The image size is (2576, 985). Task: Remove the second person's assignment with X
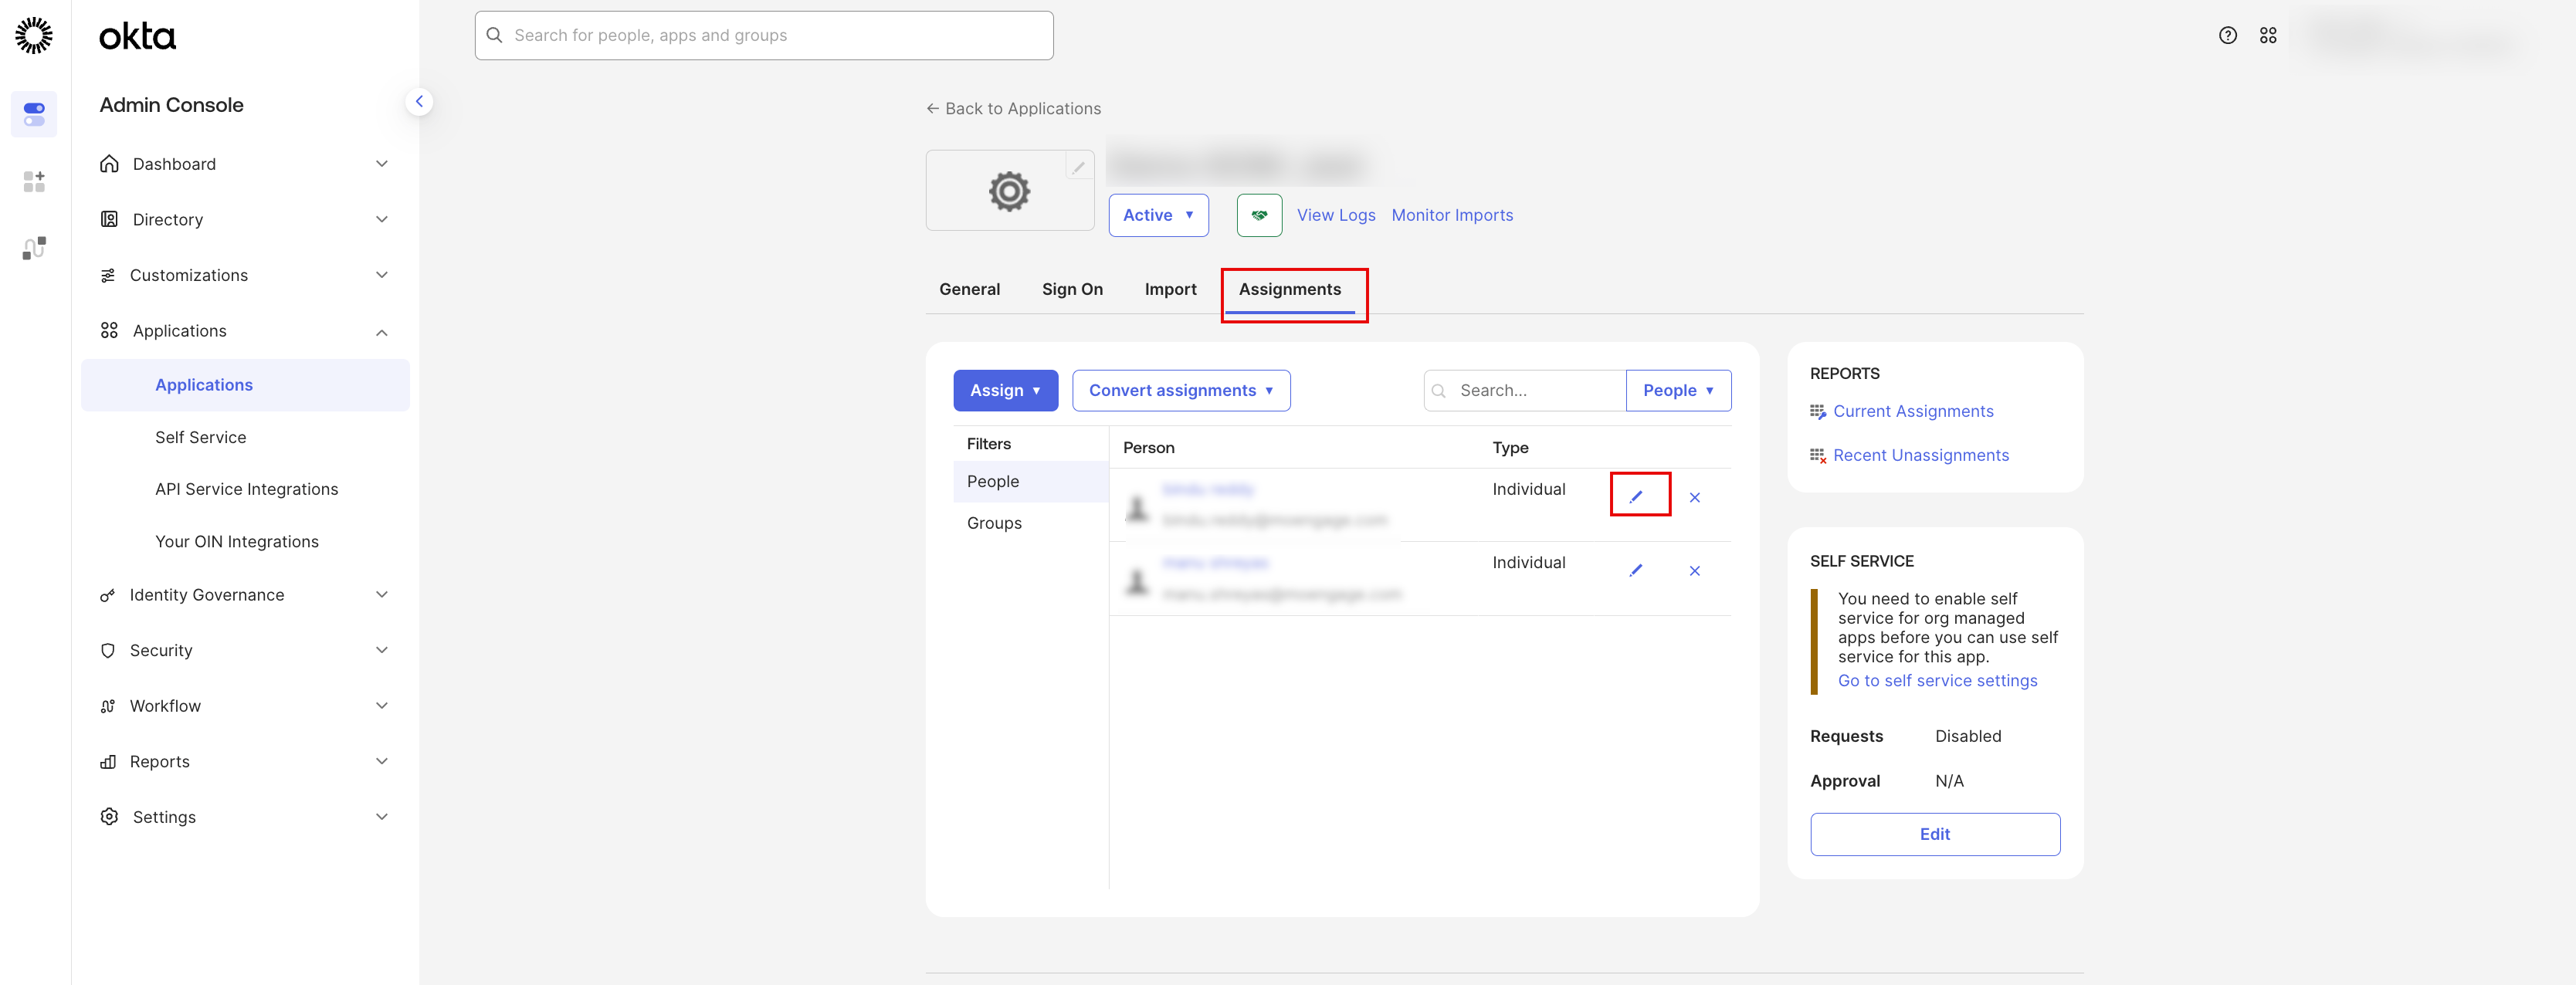pos(1694,570)
